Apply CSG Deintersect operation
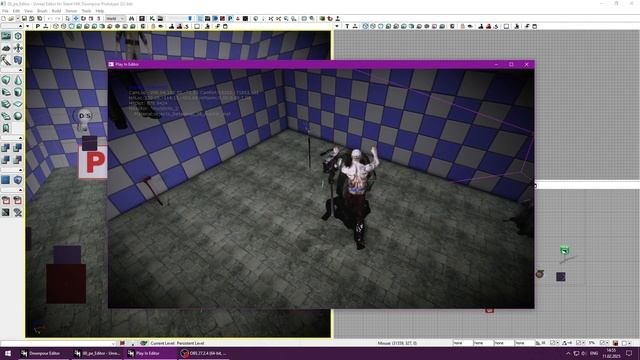The image size is (640, 360). click(x=18, y=160)
